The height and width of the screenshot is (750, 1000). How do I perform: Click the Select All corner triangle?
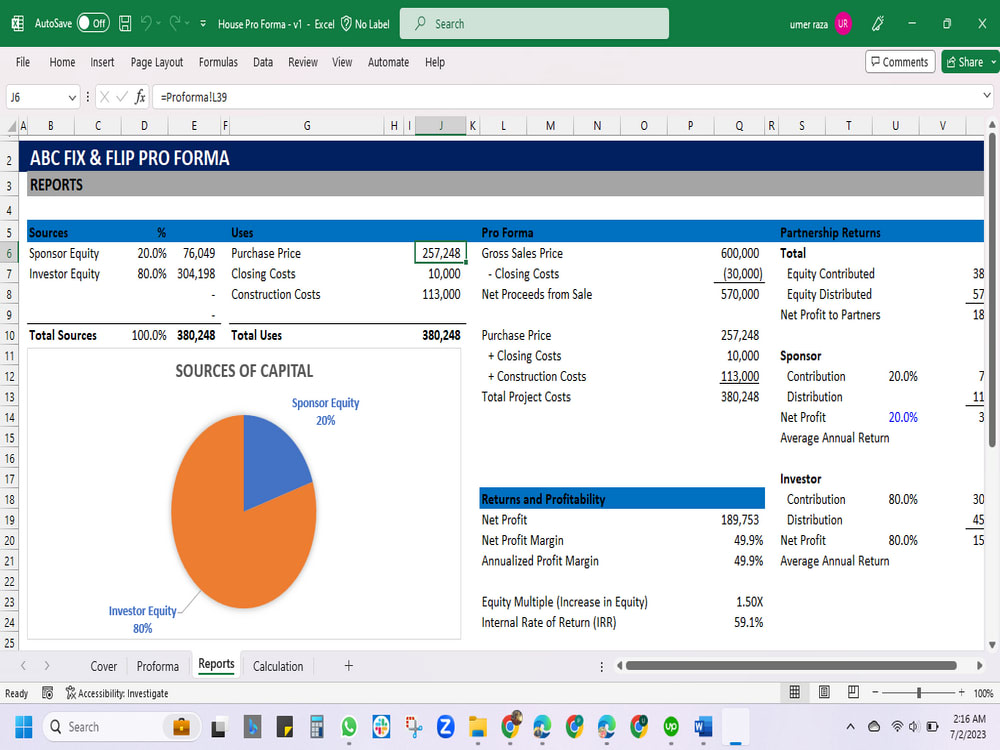point(11,126)
